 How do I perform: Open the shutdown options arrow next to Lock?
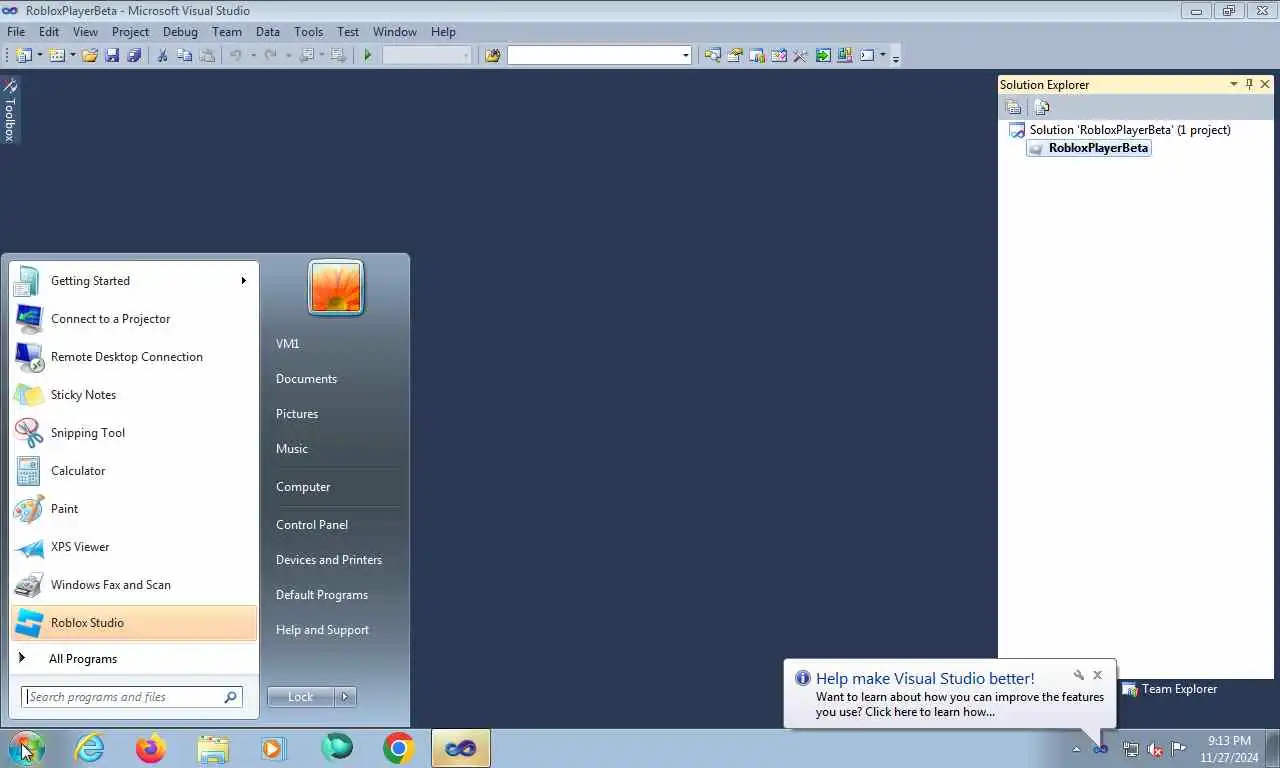click(x=346, y=697)
